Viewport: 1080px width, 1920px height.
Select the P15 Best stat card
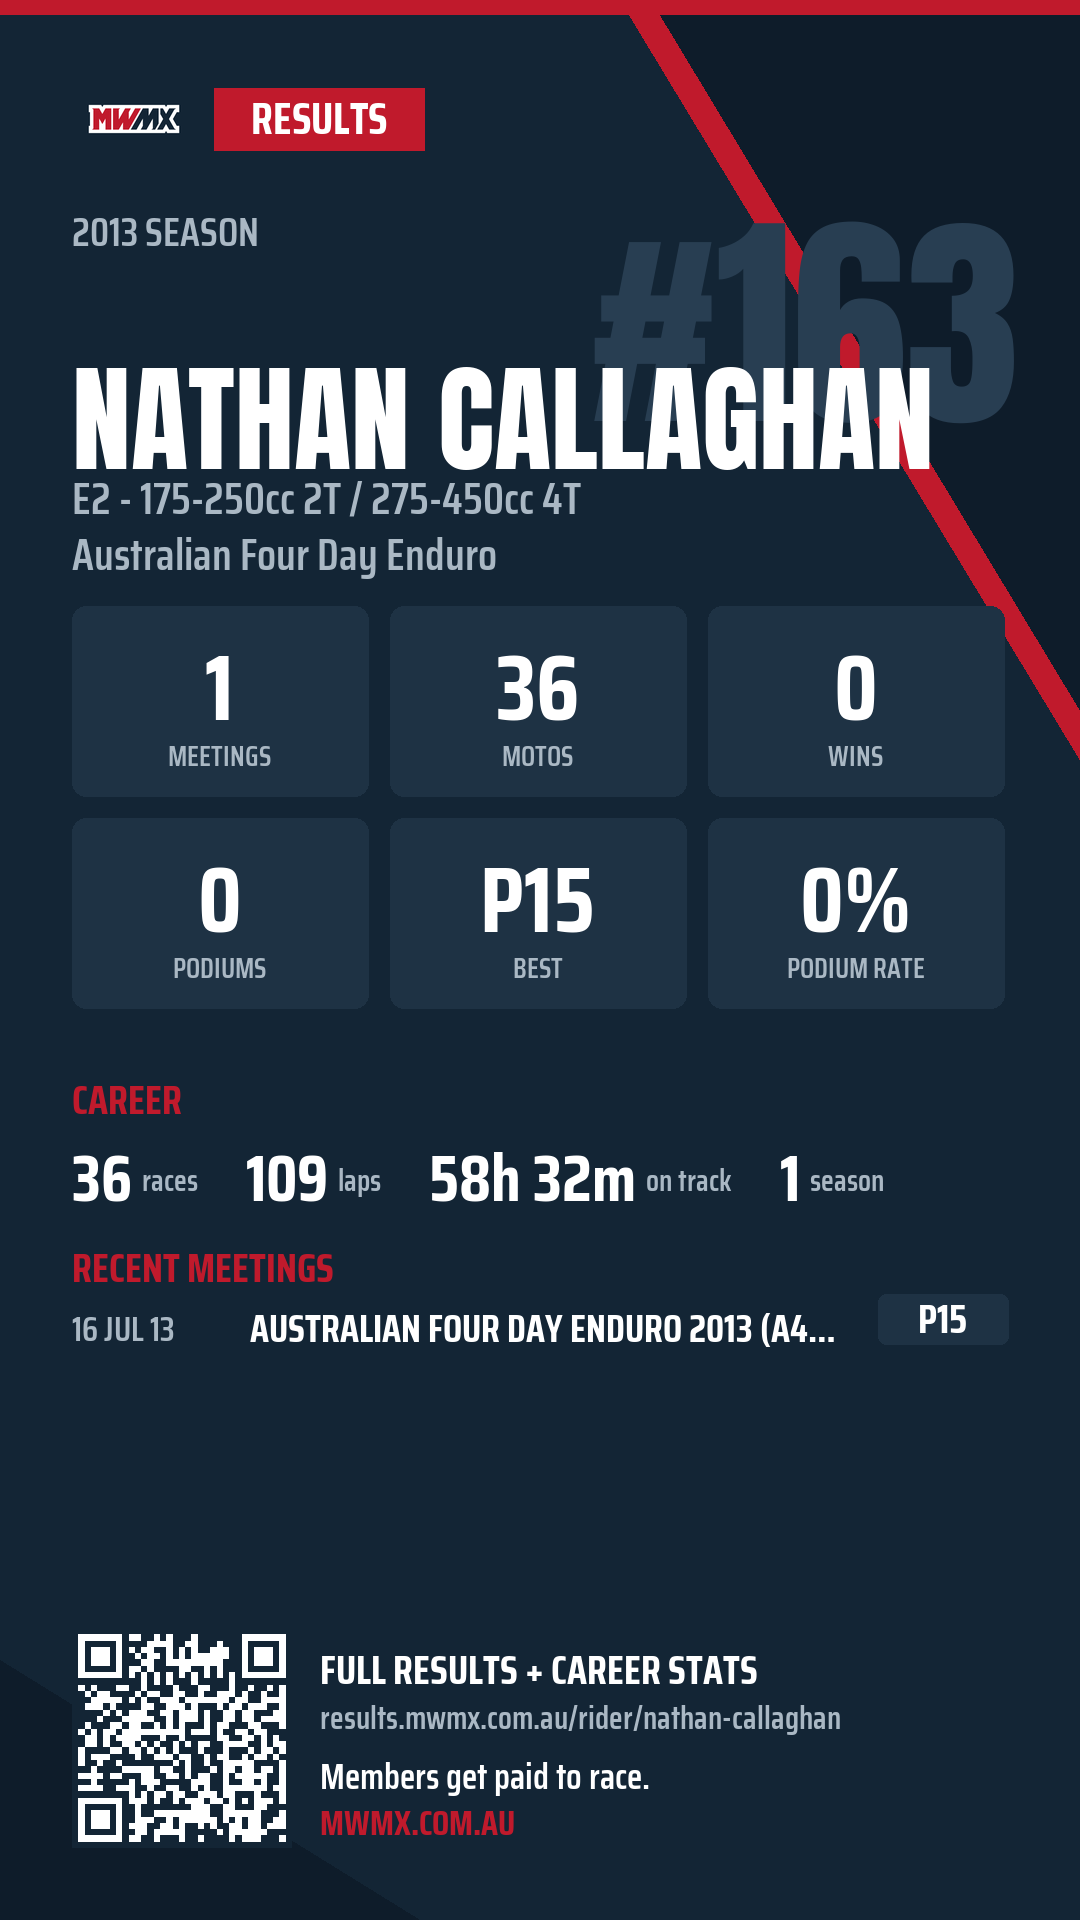click(538, 913)
